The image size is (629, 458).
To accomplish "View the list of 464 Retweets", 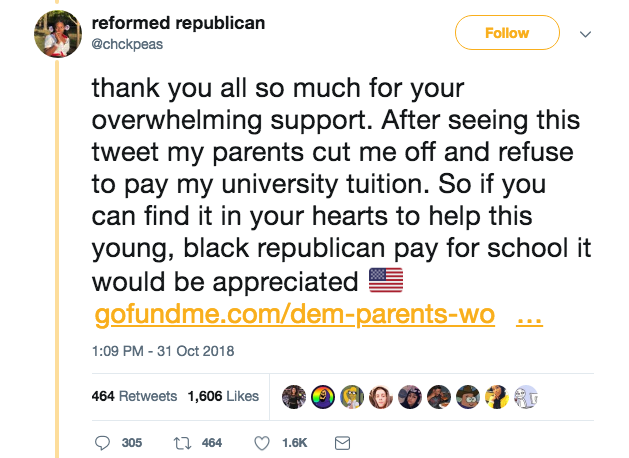I will coord(134,396).
